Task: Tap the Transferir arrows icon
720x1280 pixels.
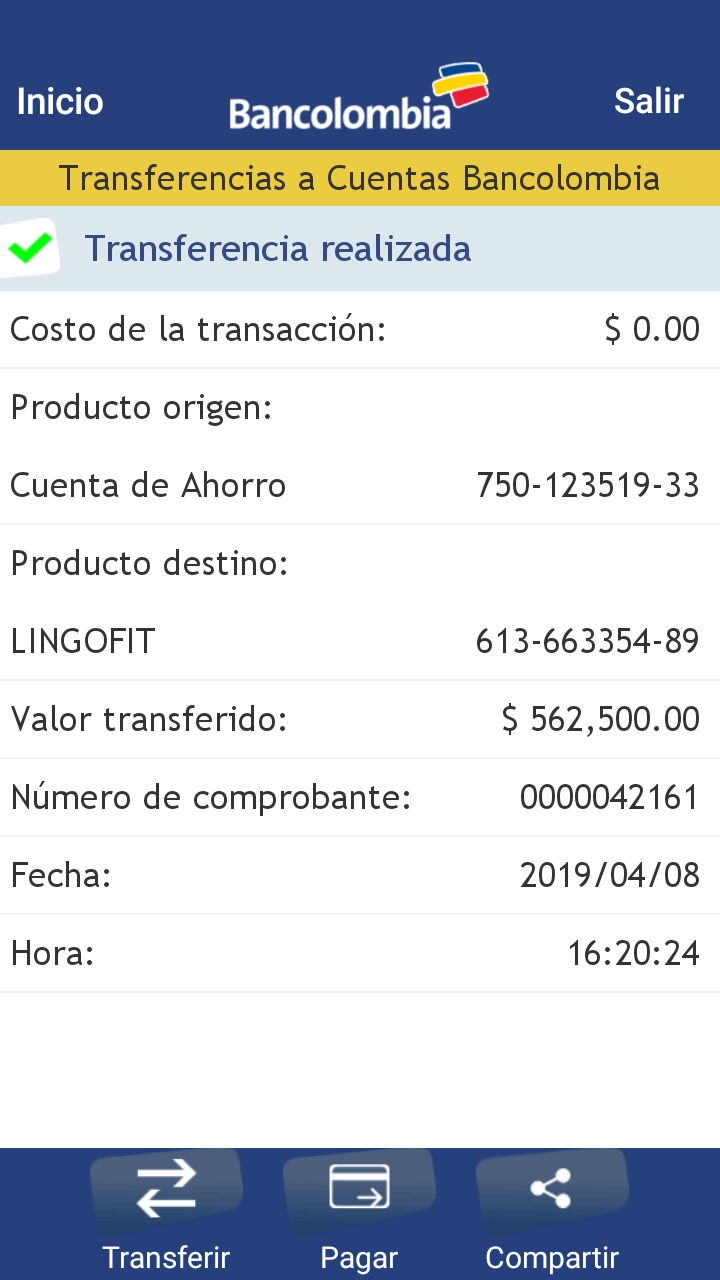Action: coord(166,1190)
